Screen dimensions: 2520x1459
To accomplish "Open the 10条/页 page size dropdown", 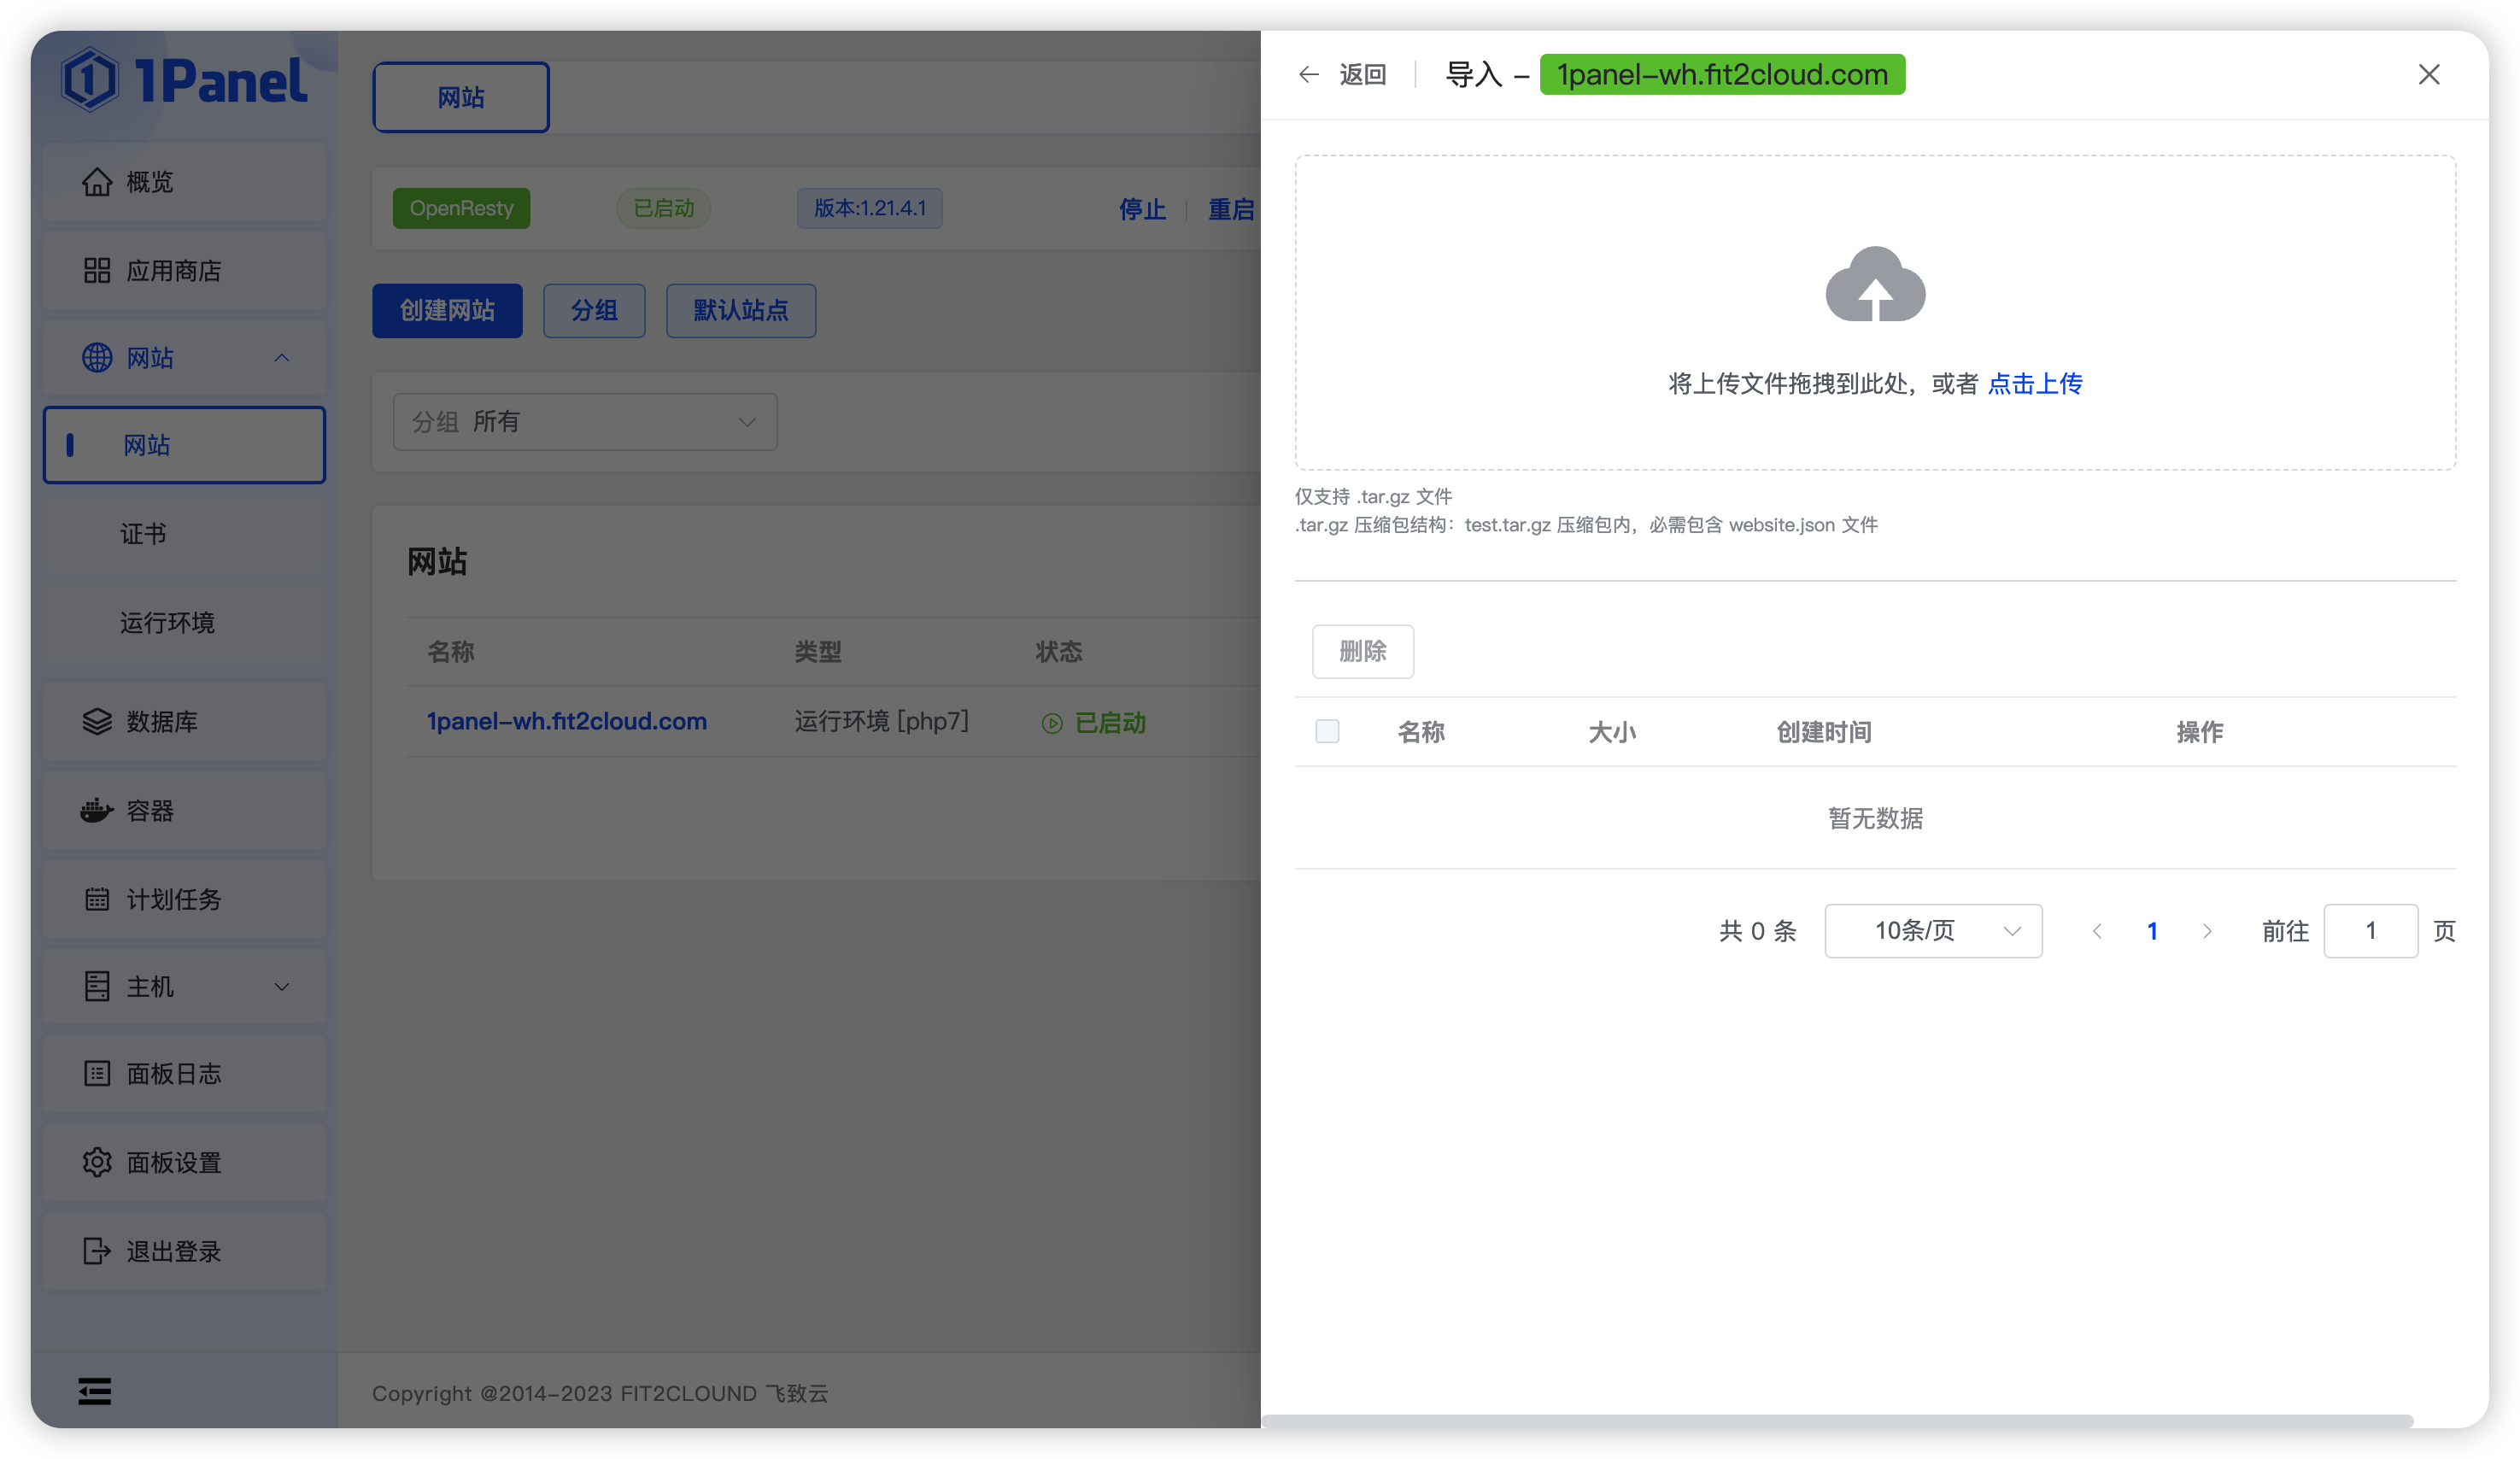I will (x=1932, y=930).
